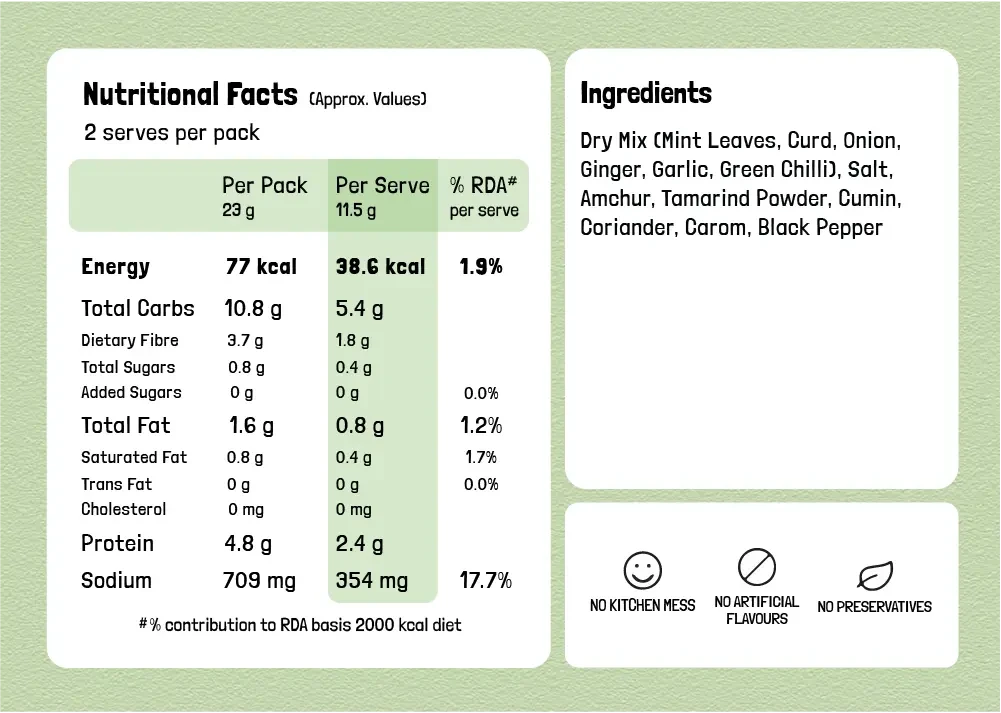This screenshot has width=1001, height=713.
Task: Click the Sodium 17.7% RDA value
Action: pos(485,581)
